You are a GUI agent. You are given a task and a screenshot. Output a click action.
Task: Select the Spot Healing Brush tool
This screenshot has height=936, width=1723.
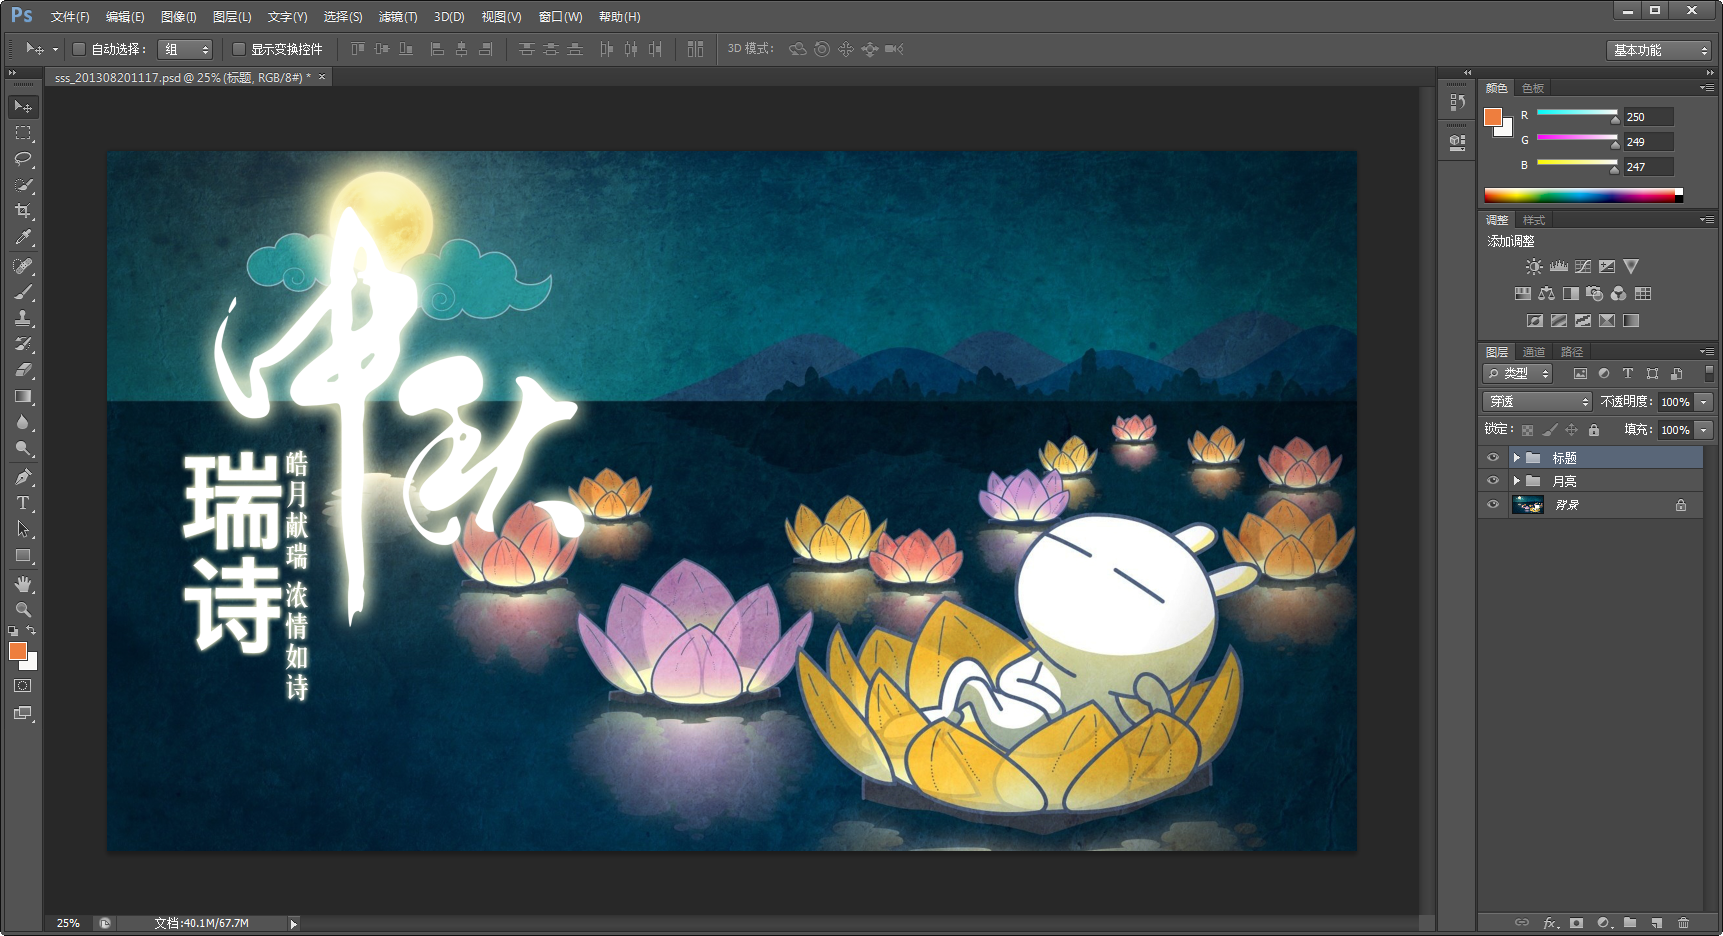tap(23, 266)
